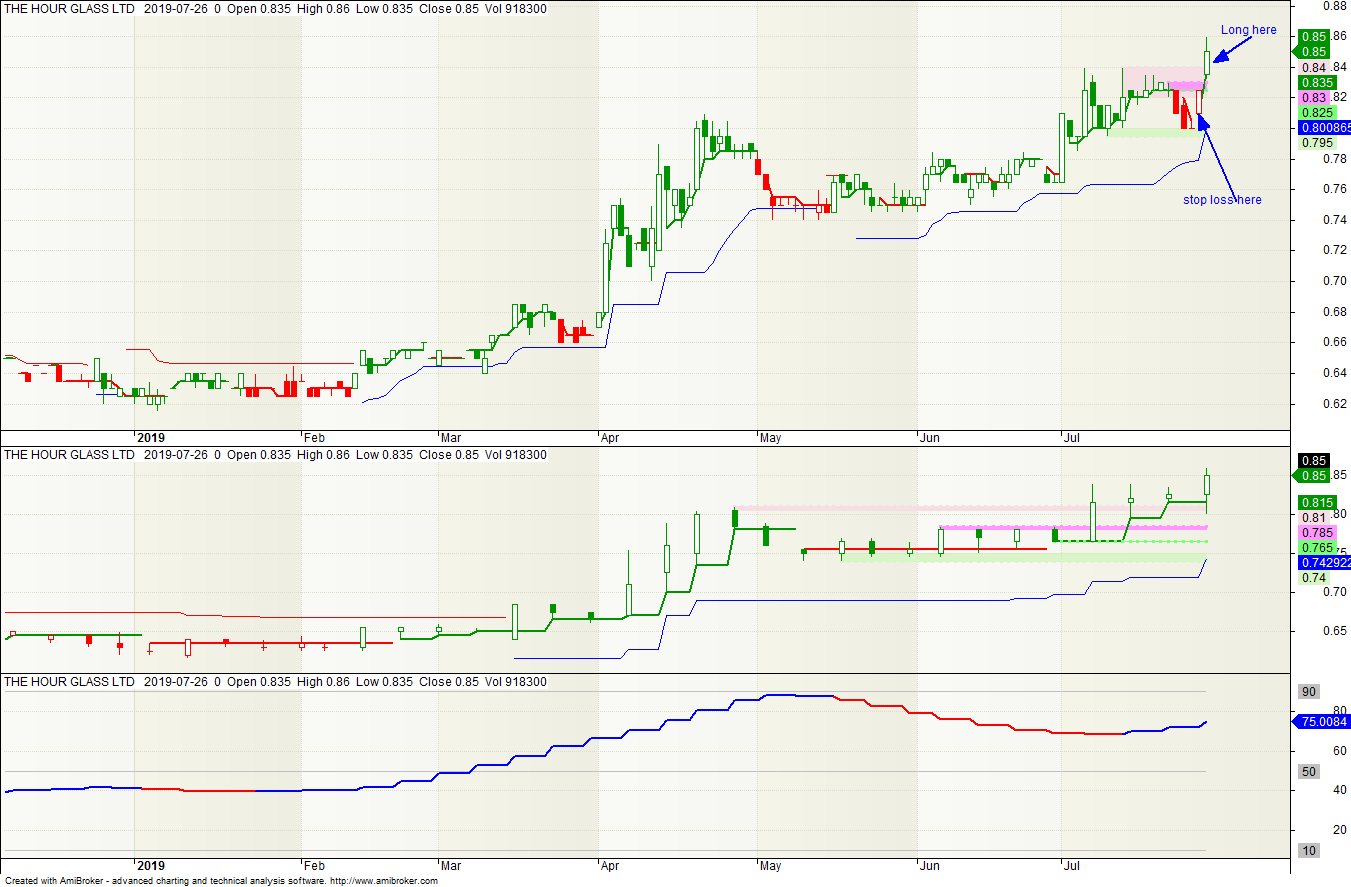
Task: Click the 'stop loss here' annotation text
Action: tap(1222, 200)
